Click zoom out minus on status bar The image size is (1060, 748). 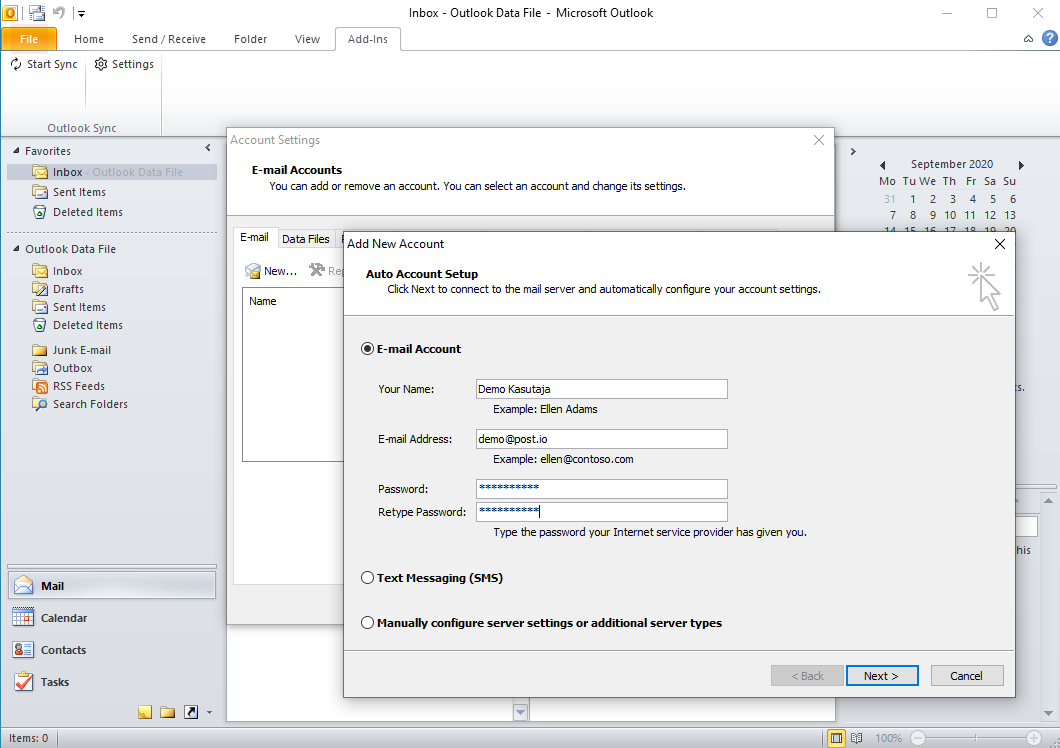917,738
